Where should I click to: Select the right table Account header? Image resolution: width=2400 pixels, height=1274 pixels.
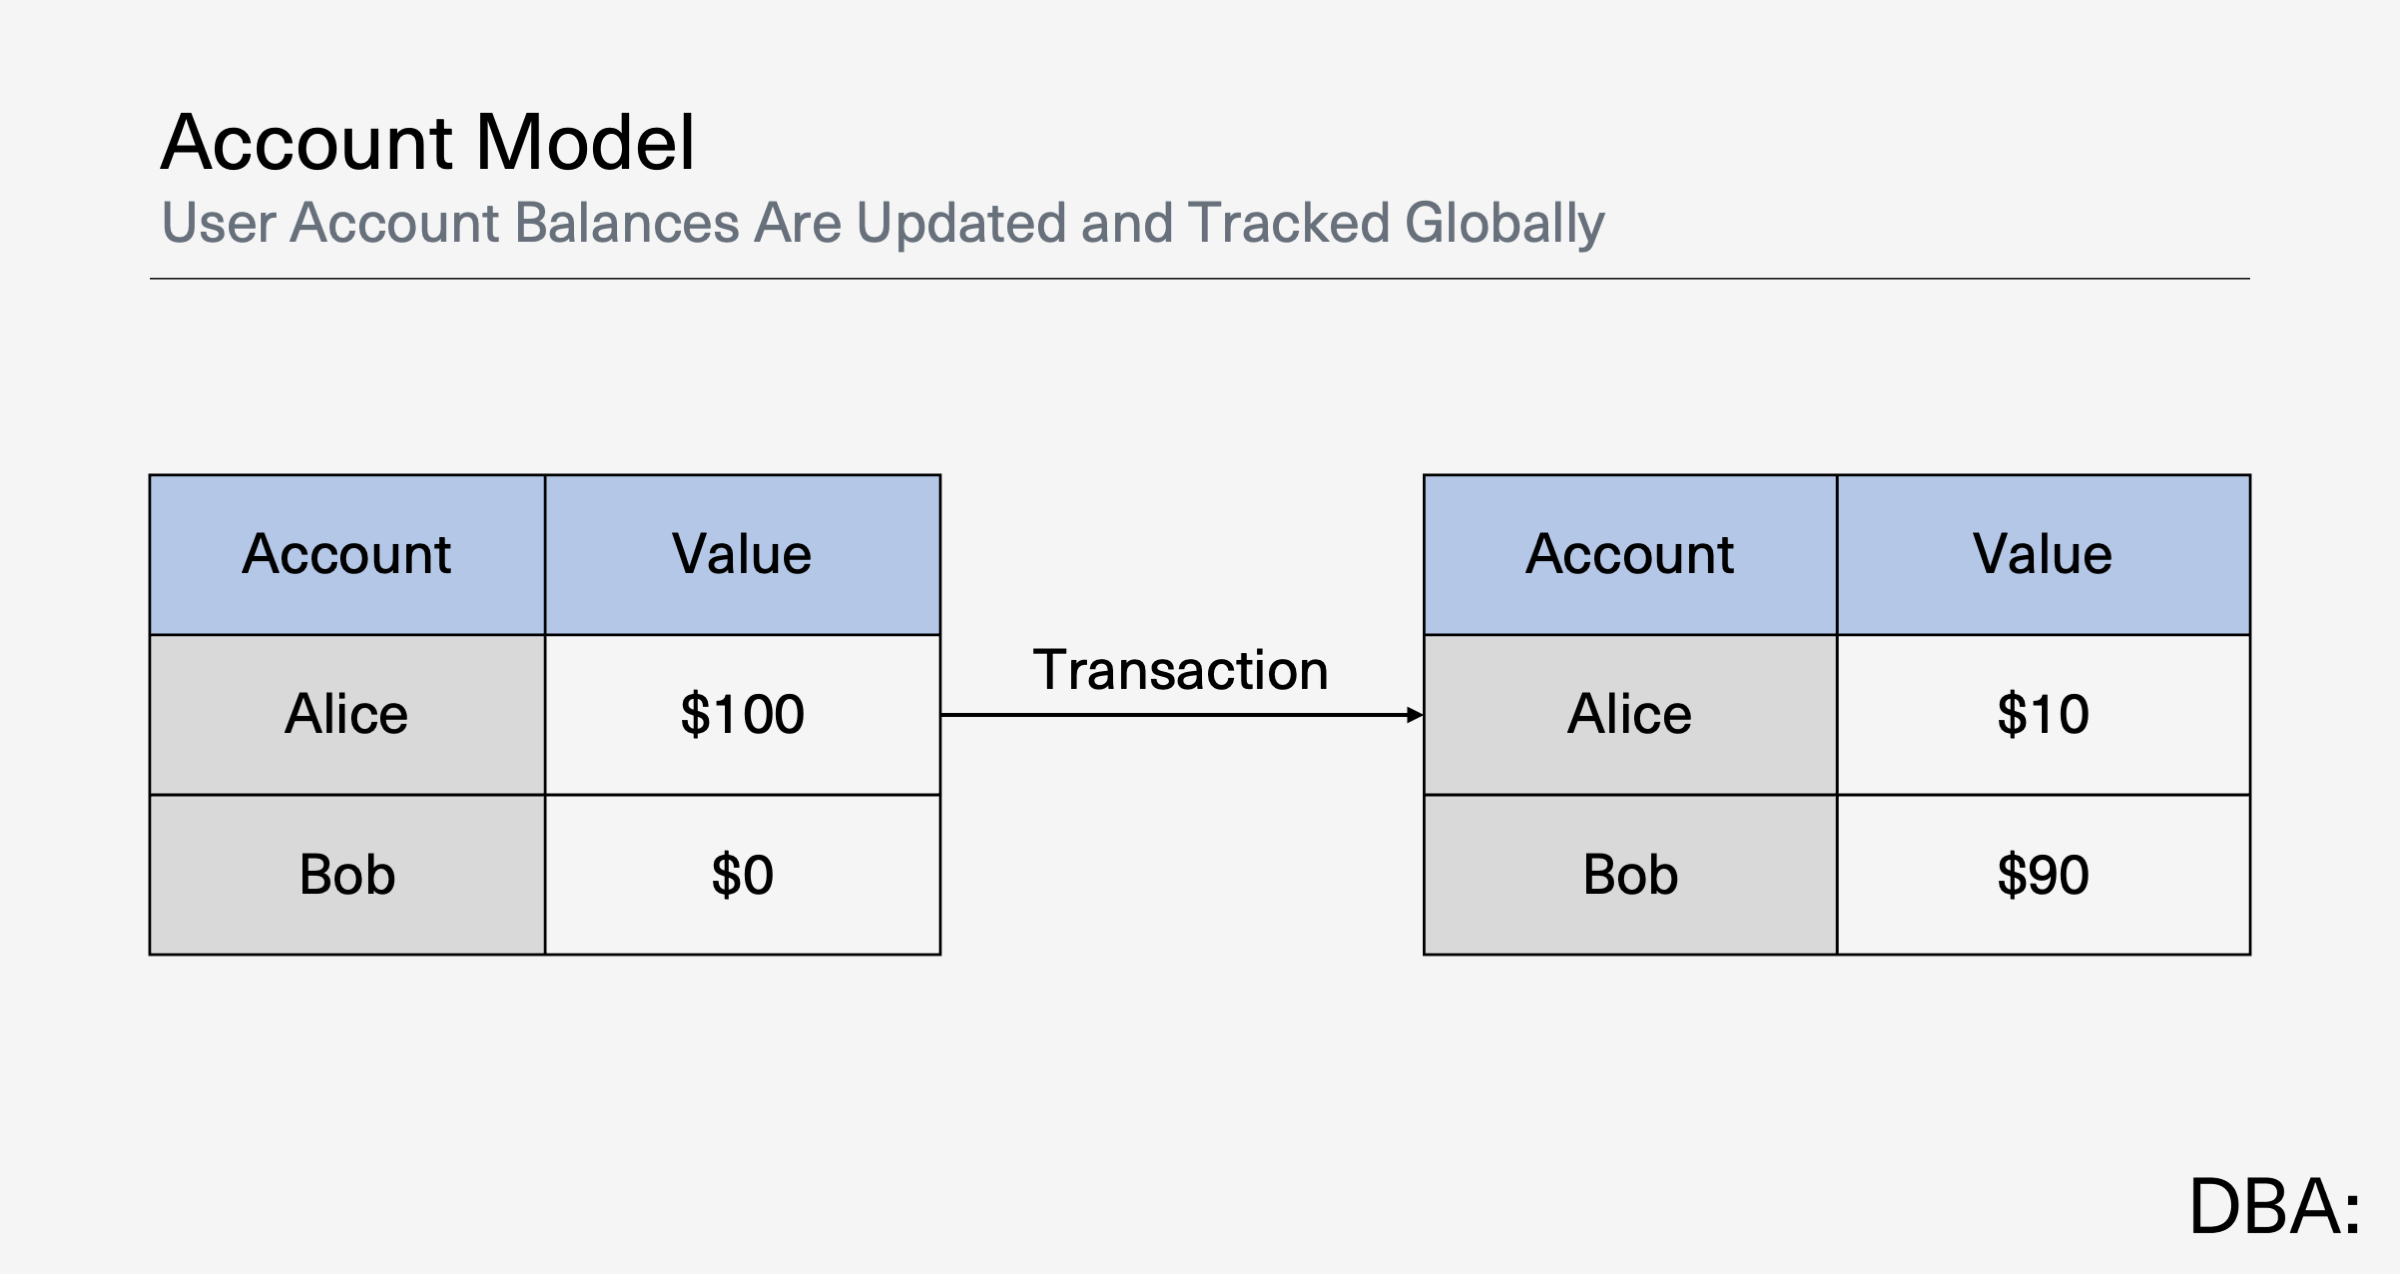point(1630,555)
